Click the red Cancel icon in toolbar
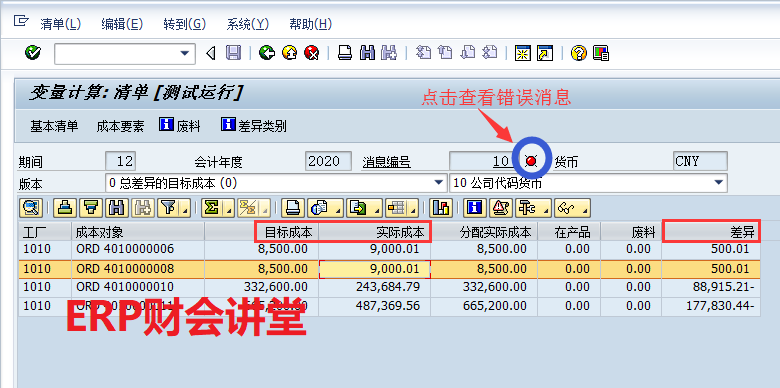This screenshot has width=780, height=388. tap(311, 53)
